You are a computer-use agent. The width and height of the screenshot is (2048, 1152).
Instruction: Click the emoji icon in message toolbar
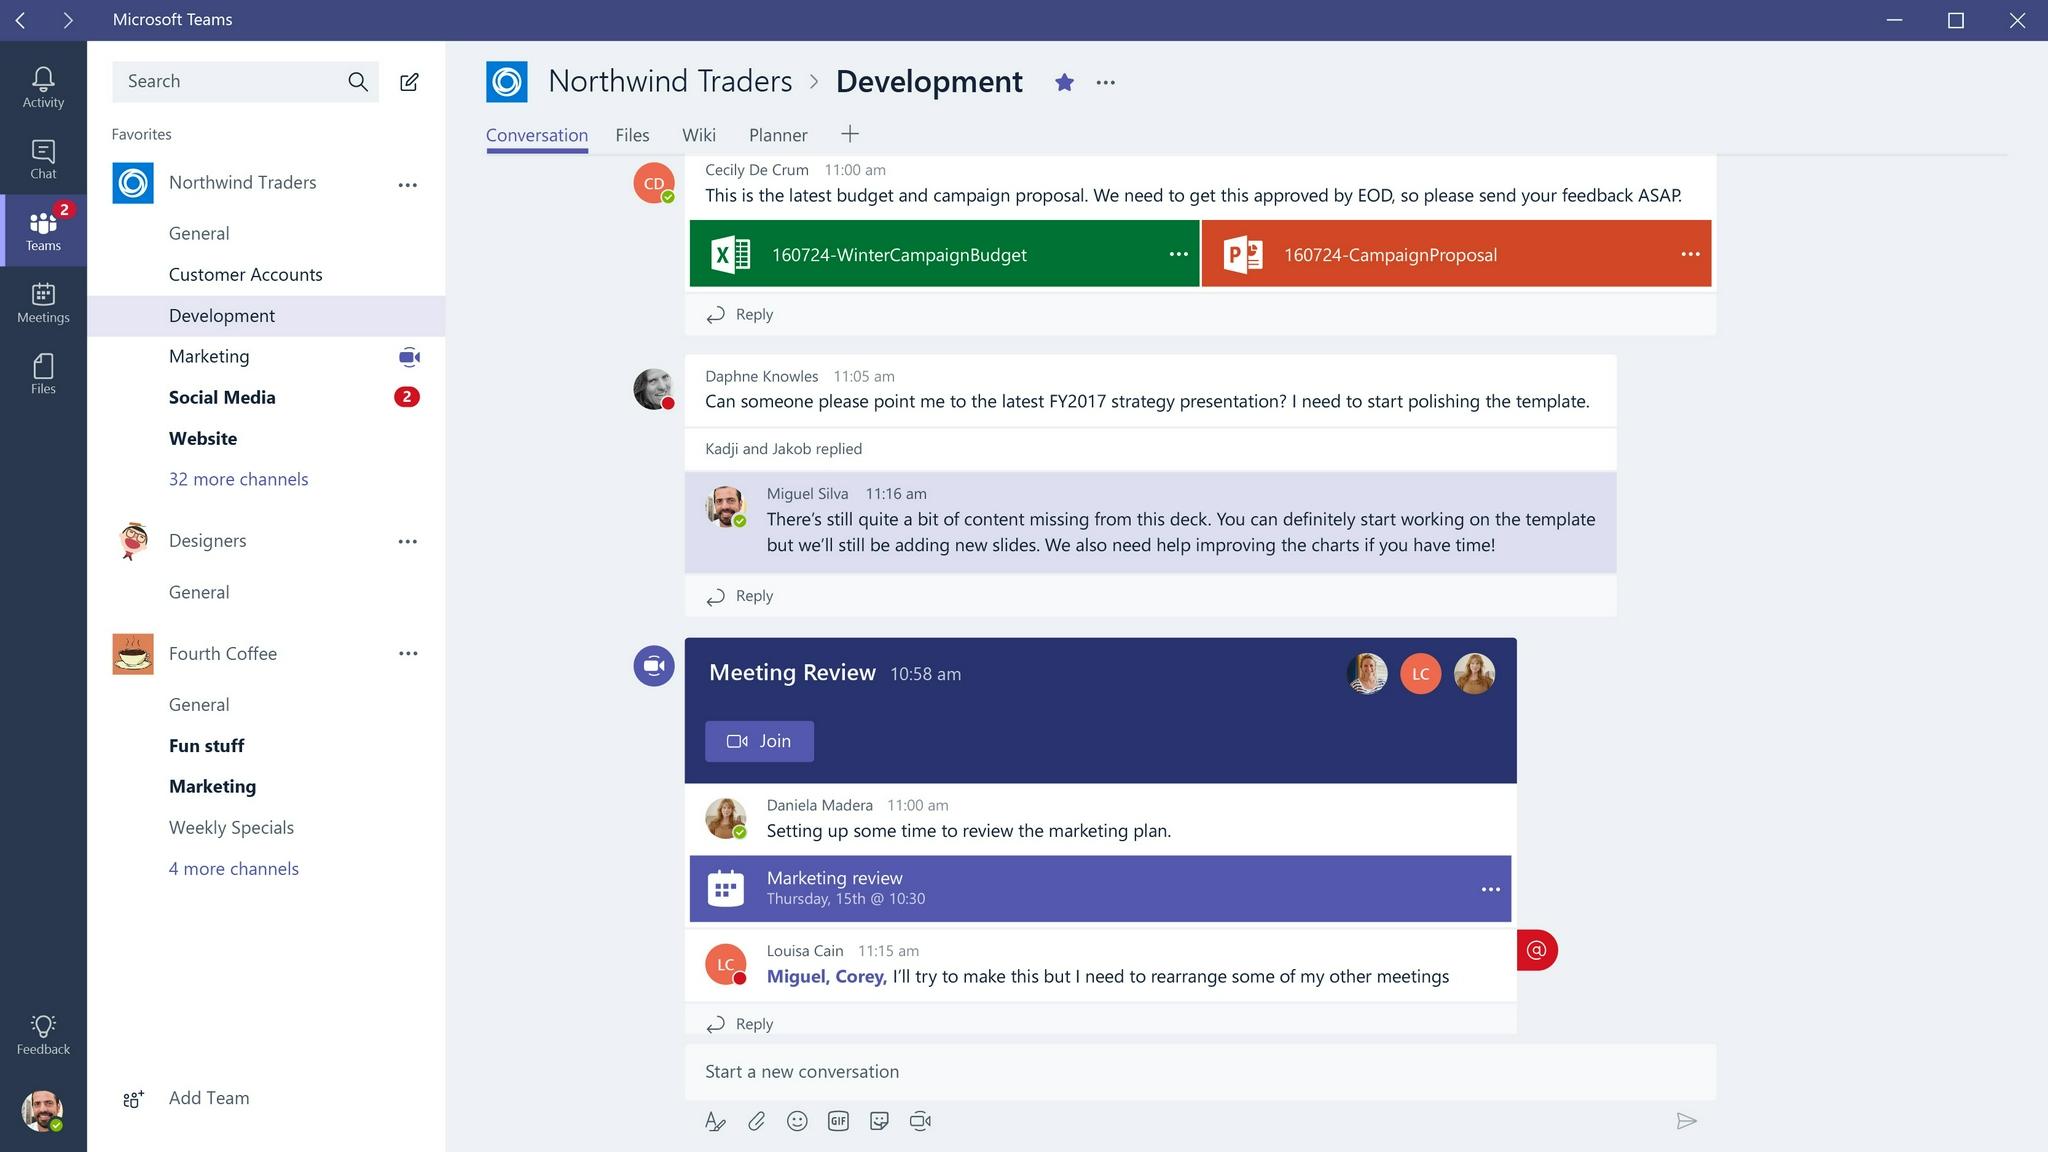[x=796, y=1121]
